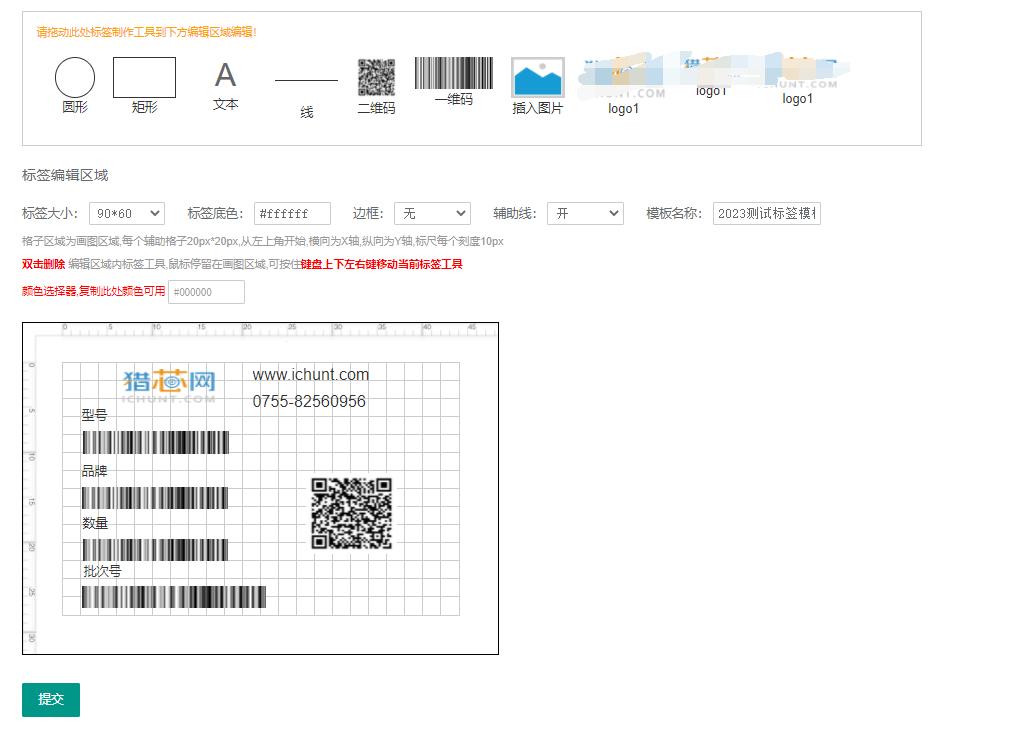Select the barcode (一维码) tool
The image size is (1033, 732).
[x=453, y=74]
